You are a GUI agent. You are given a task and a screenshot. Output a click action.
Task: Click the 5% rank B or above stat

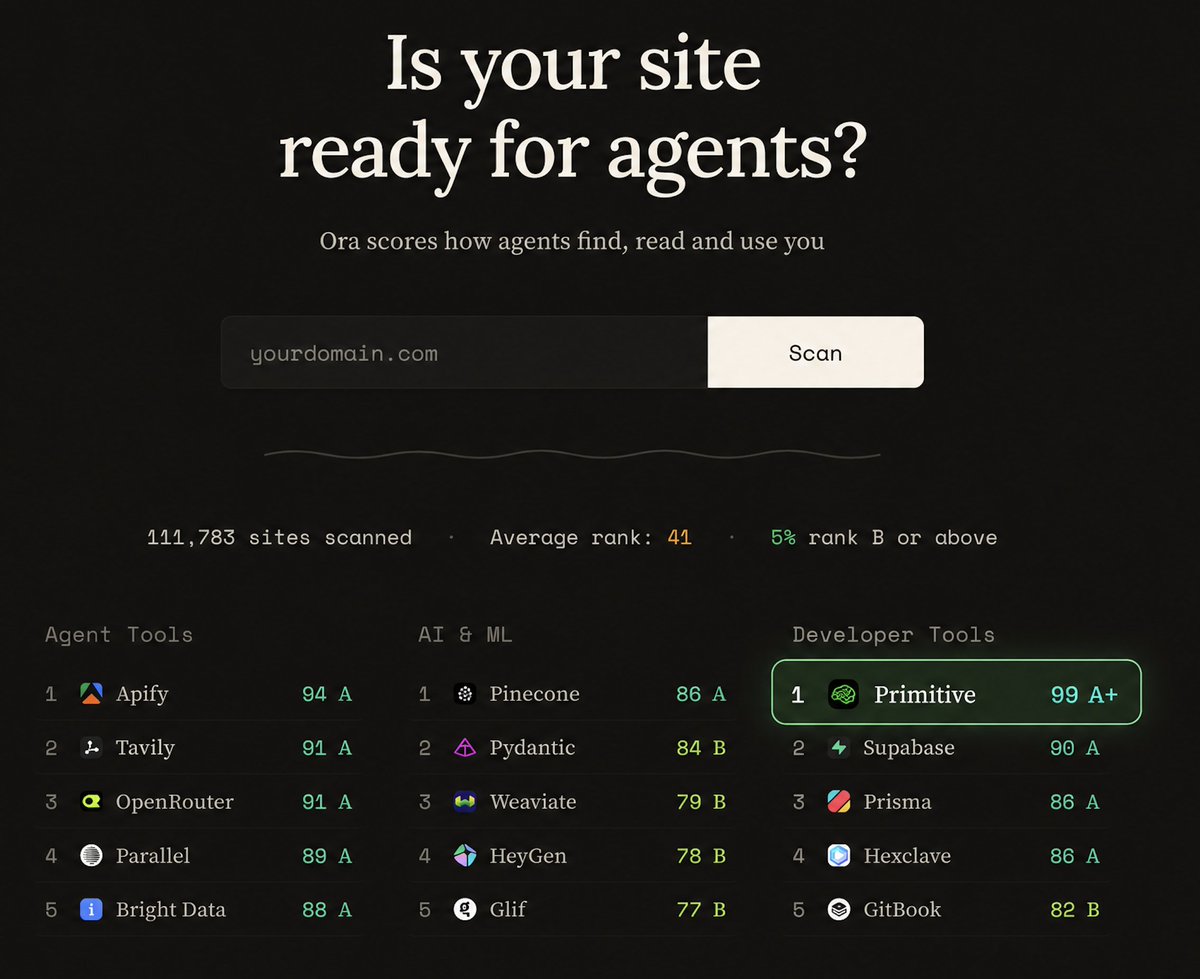(884, 537)
